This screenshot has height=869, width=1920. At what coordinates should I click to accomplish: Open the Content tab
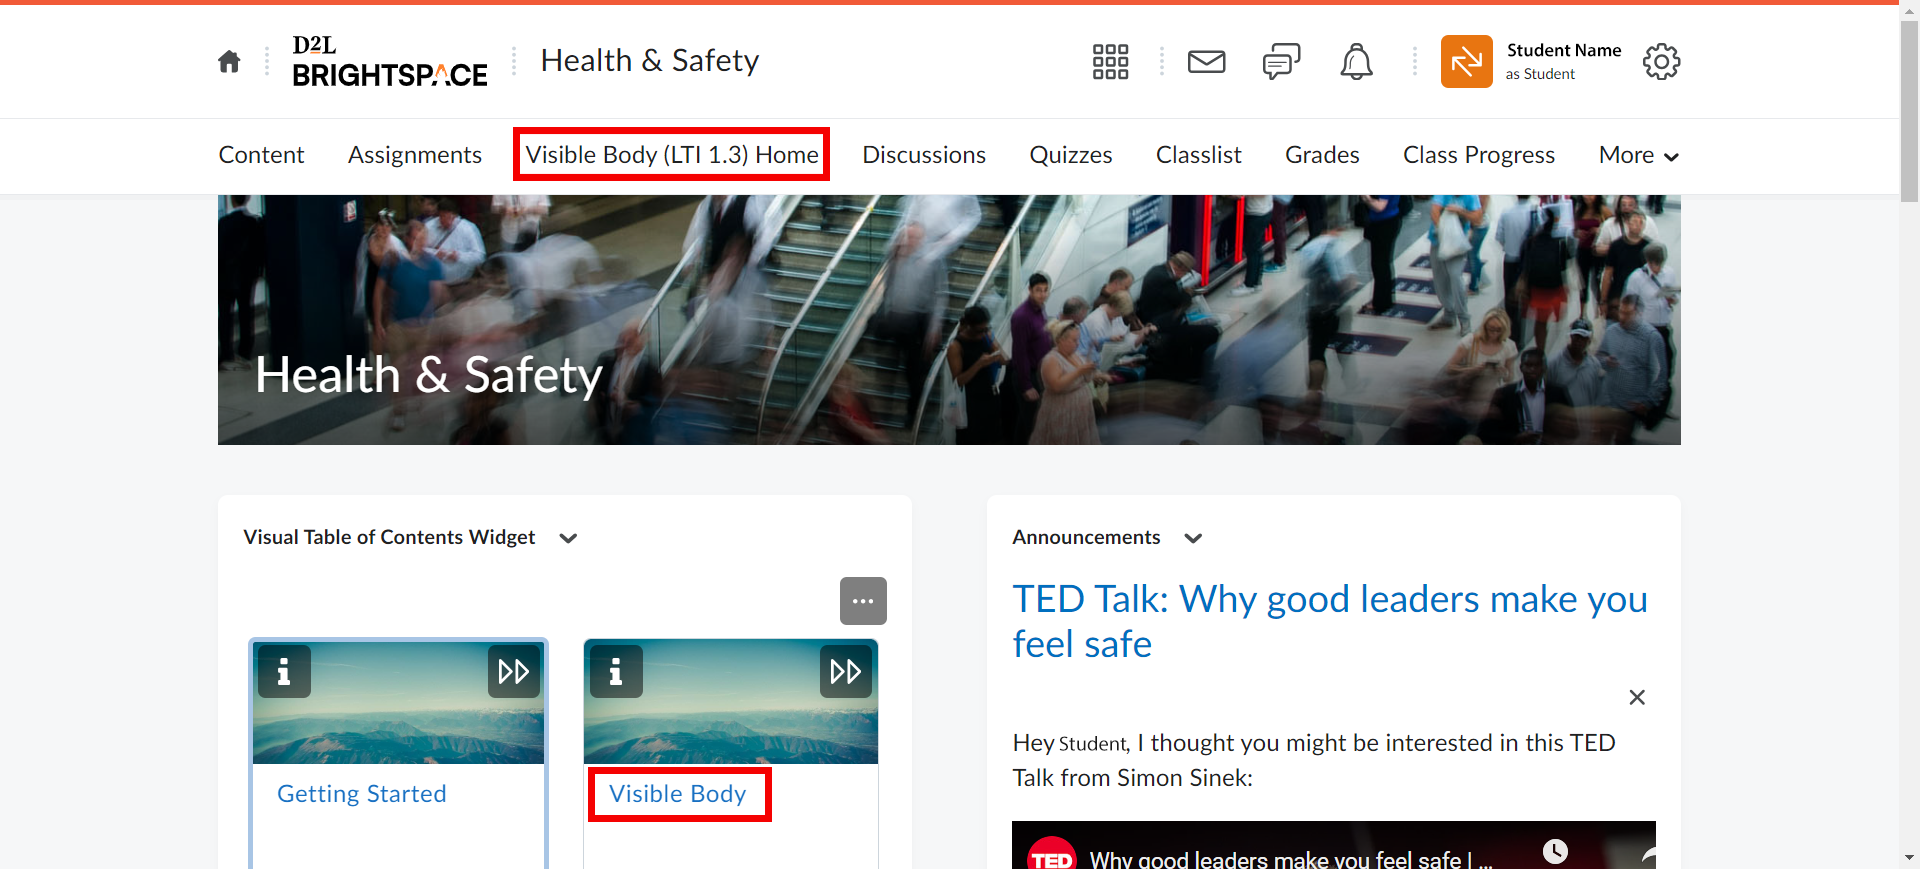pyautogui.click(x=261, y=155)
